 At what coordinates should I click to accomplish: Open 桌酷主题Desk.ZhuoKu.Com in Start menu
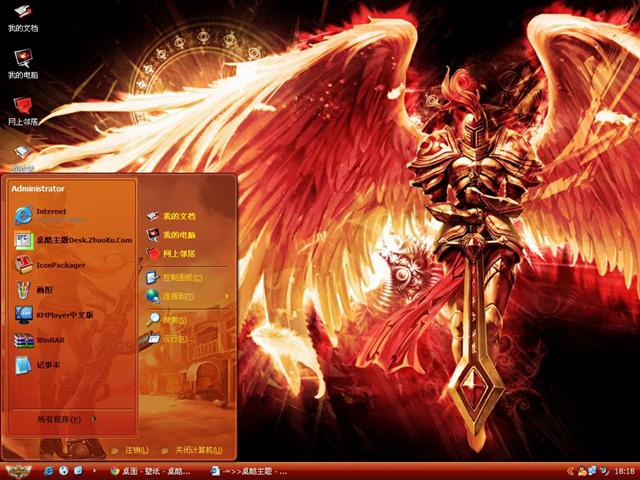pyautogui.click(x=73, y=240)
